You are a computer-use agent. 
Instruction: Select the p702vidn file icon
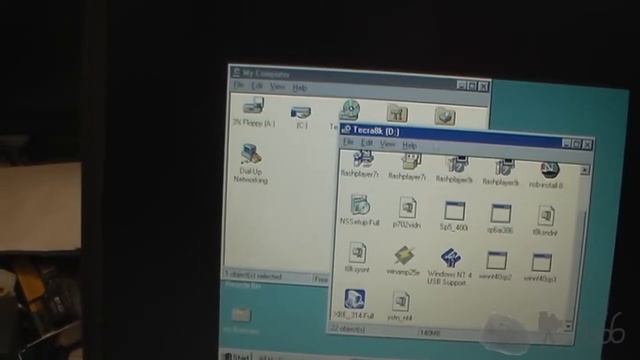pos(407,207)
